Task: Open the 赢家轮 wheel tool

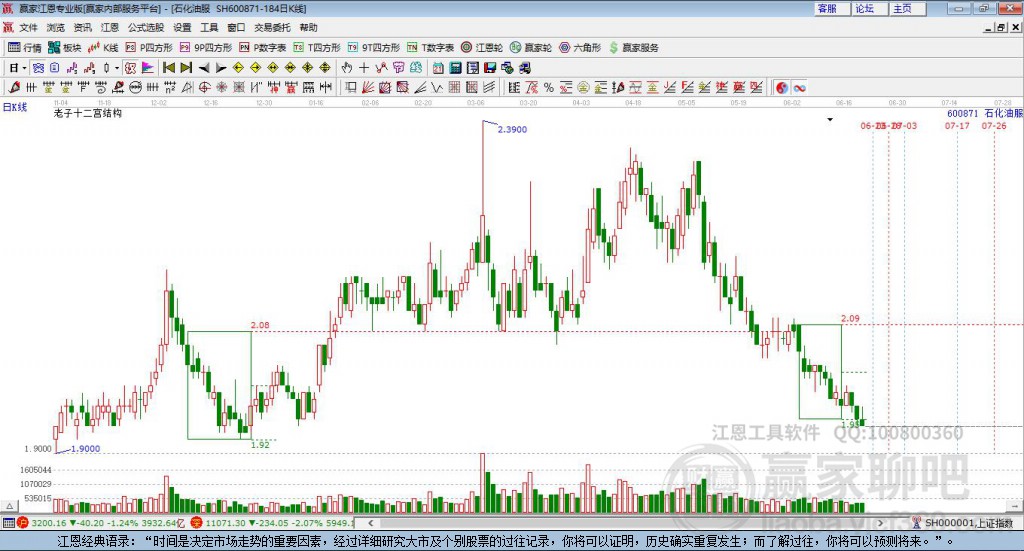Action: [x=531, y=48]
